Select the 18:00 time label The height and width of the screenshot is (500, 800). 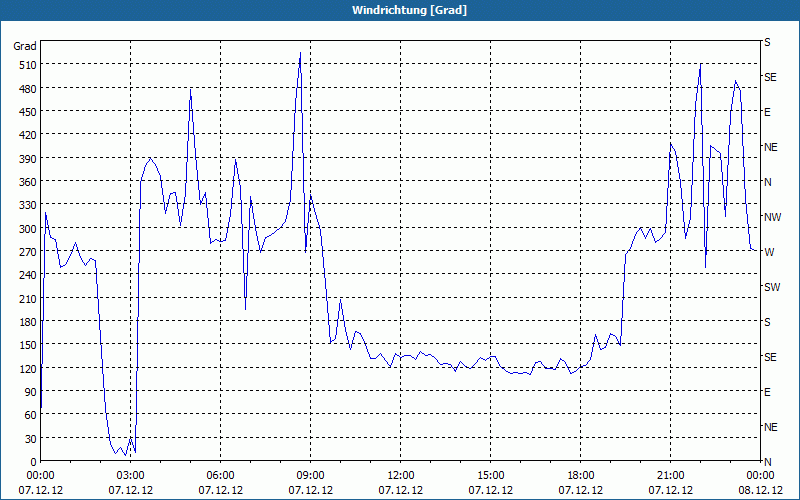581,476
